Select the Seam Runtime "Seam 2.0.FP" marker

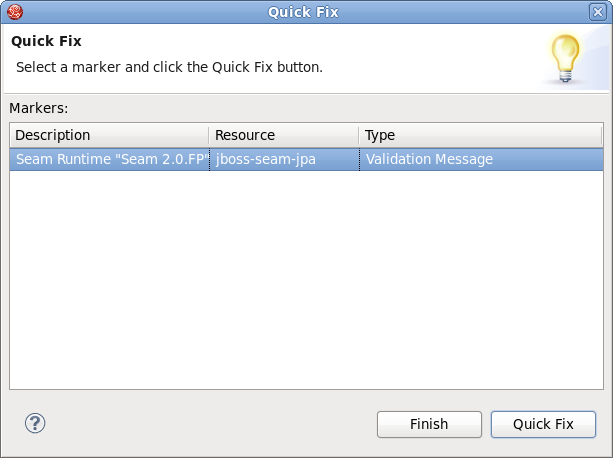(110, 159)
